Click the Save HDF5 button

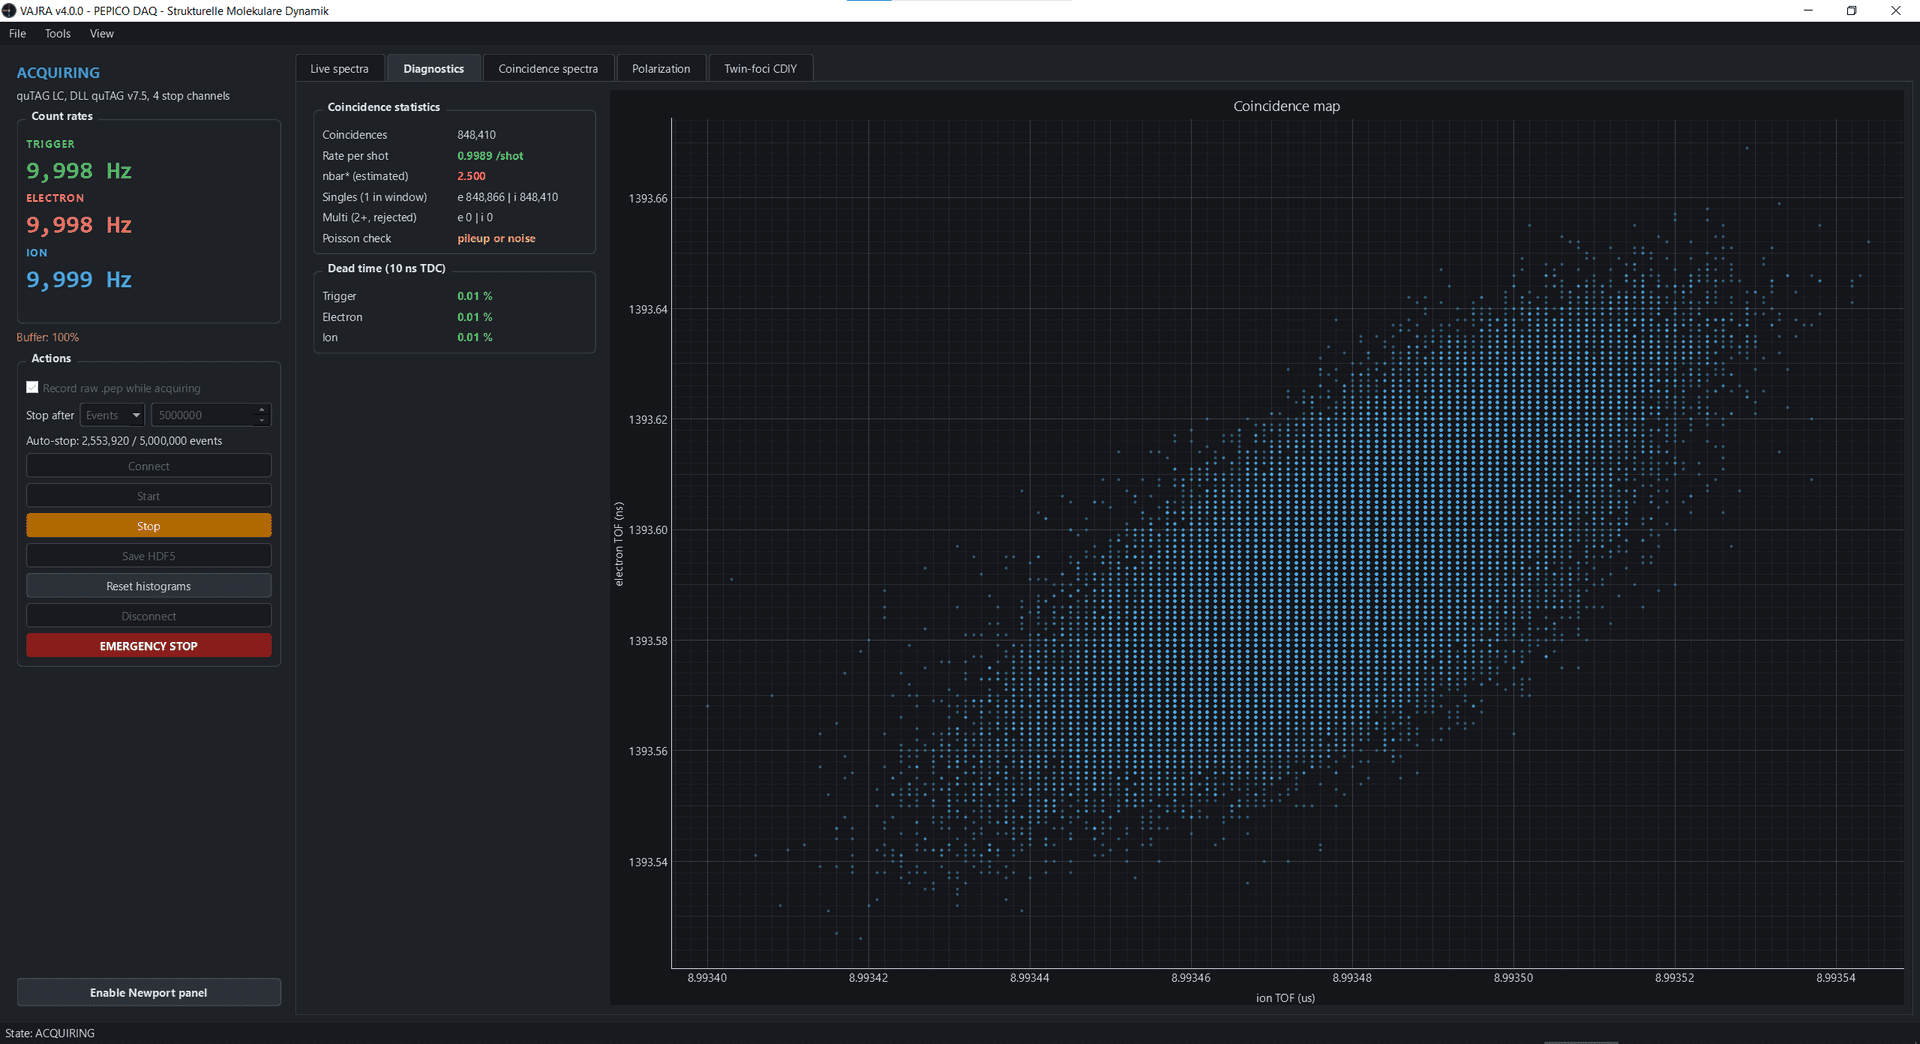[x=148, y=556]
